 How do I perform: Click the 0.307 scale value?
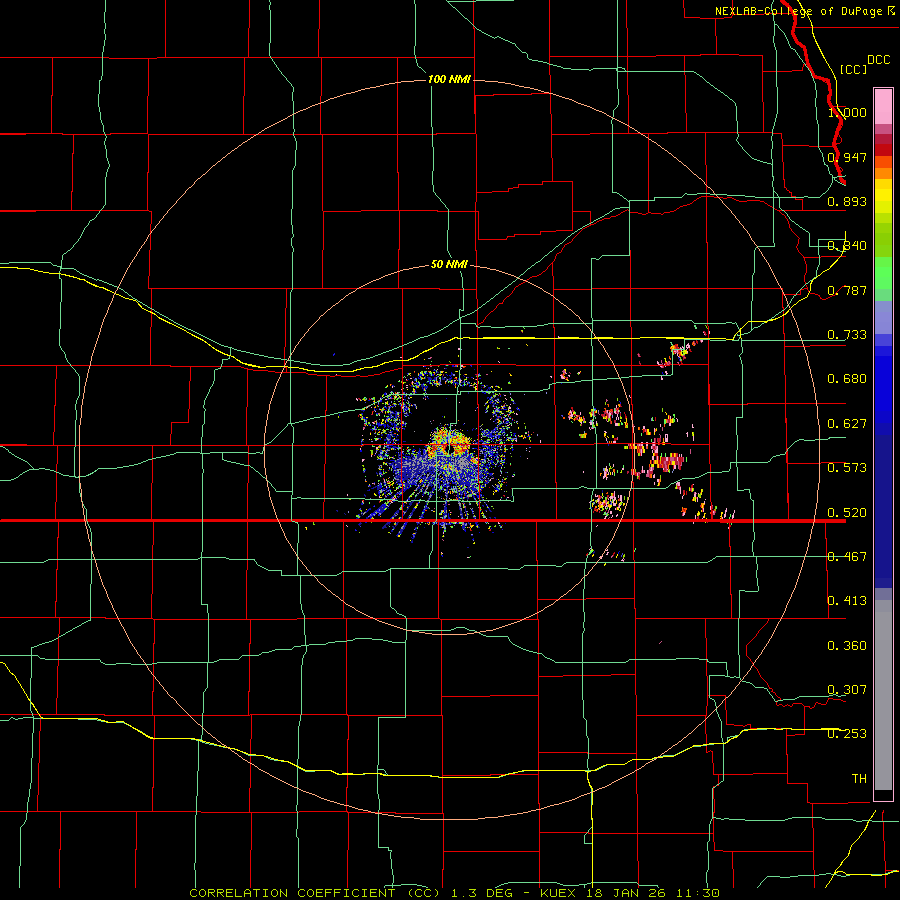(847, 690)
